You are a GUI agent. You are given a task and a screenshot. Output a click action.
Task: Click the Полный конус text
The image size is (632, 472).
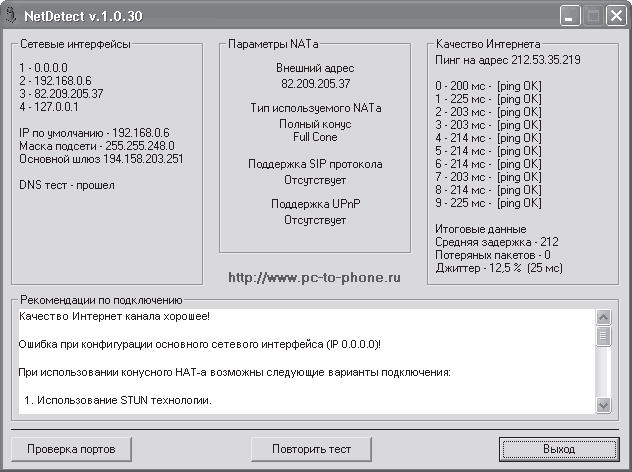pos(315,124)
